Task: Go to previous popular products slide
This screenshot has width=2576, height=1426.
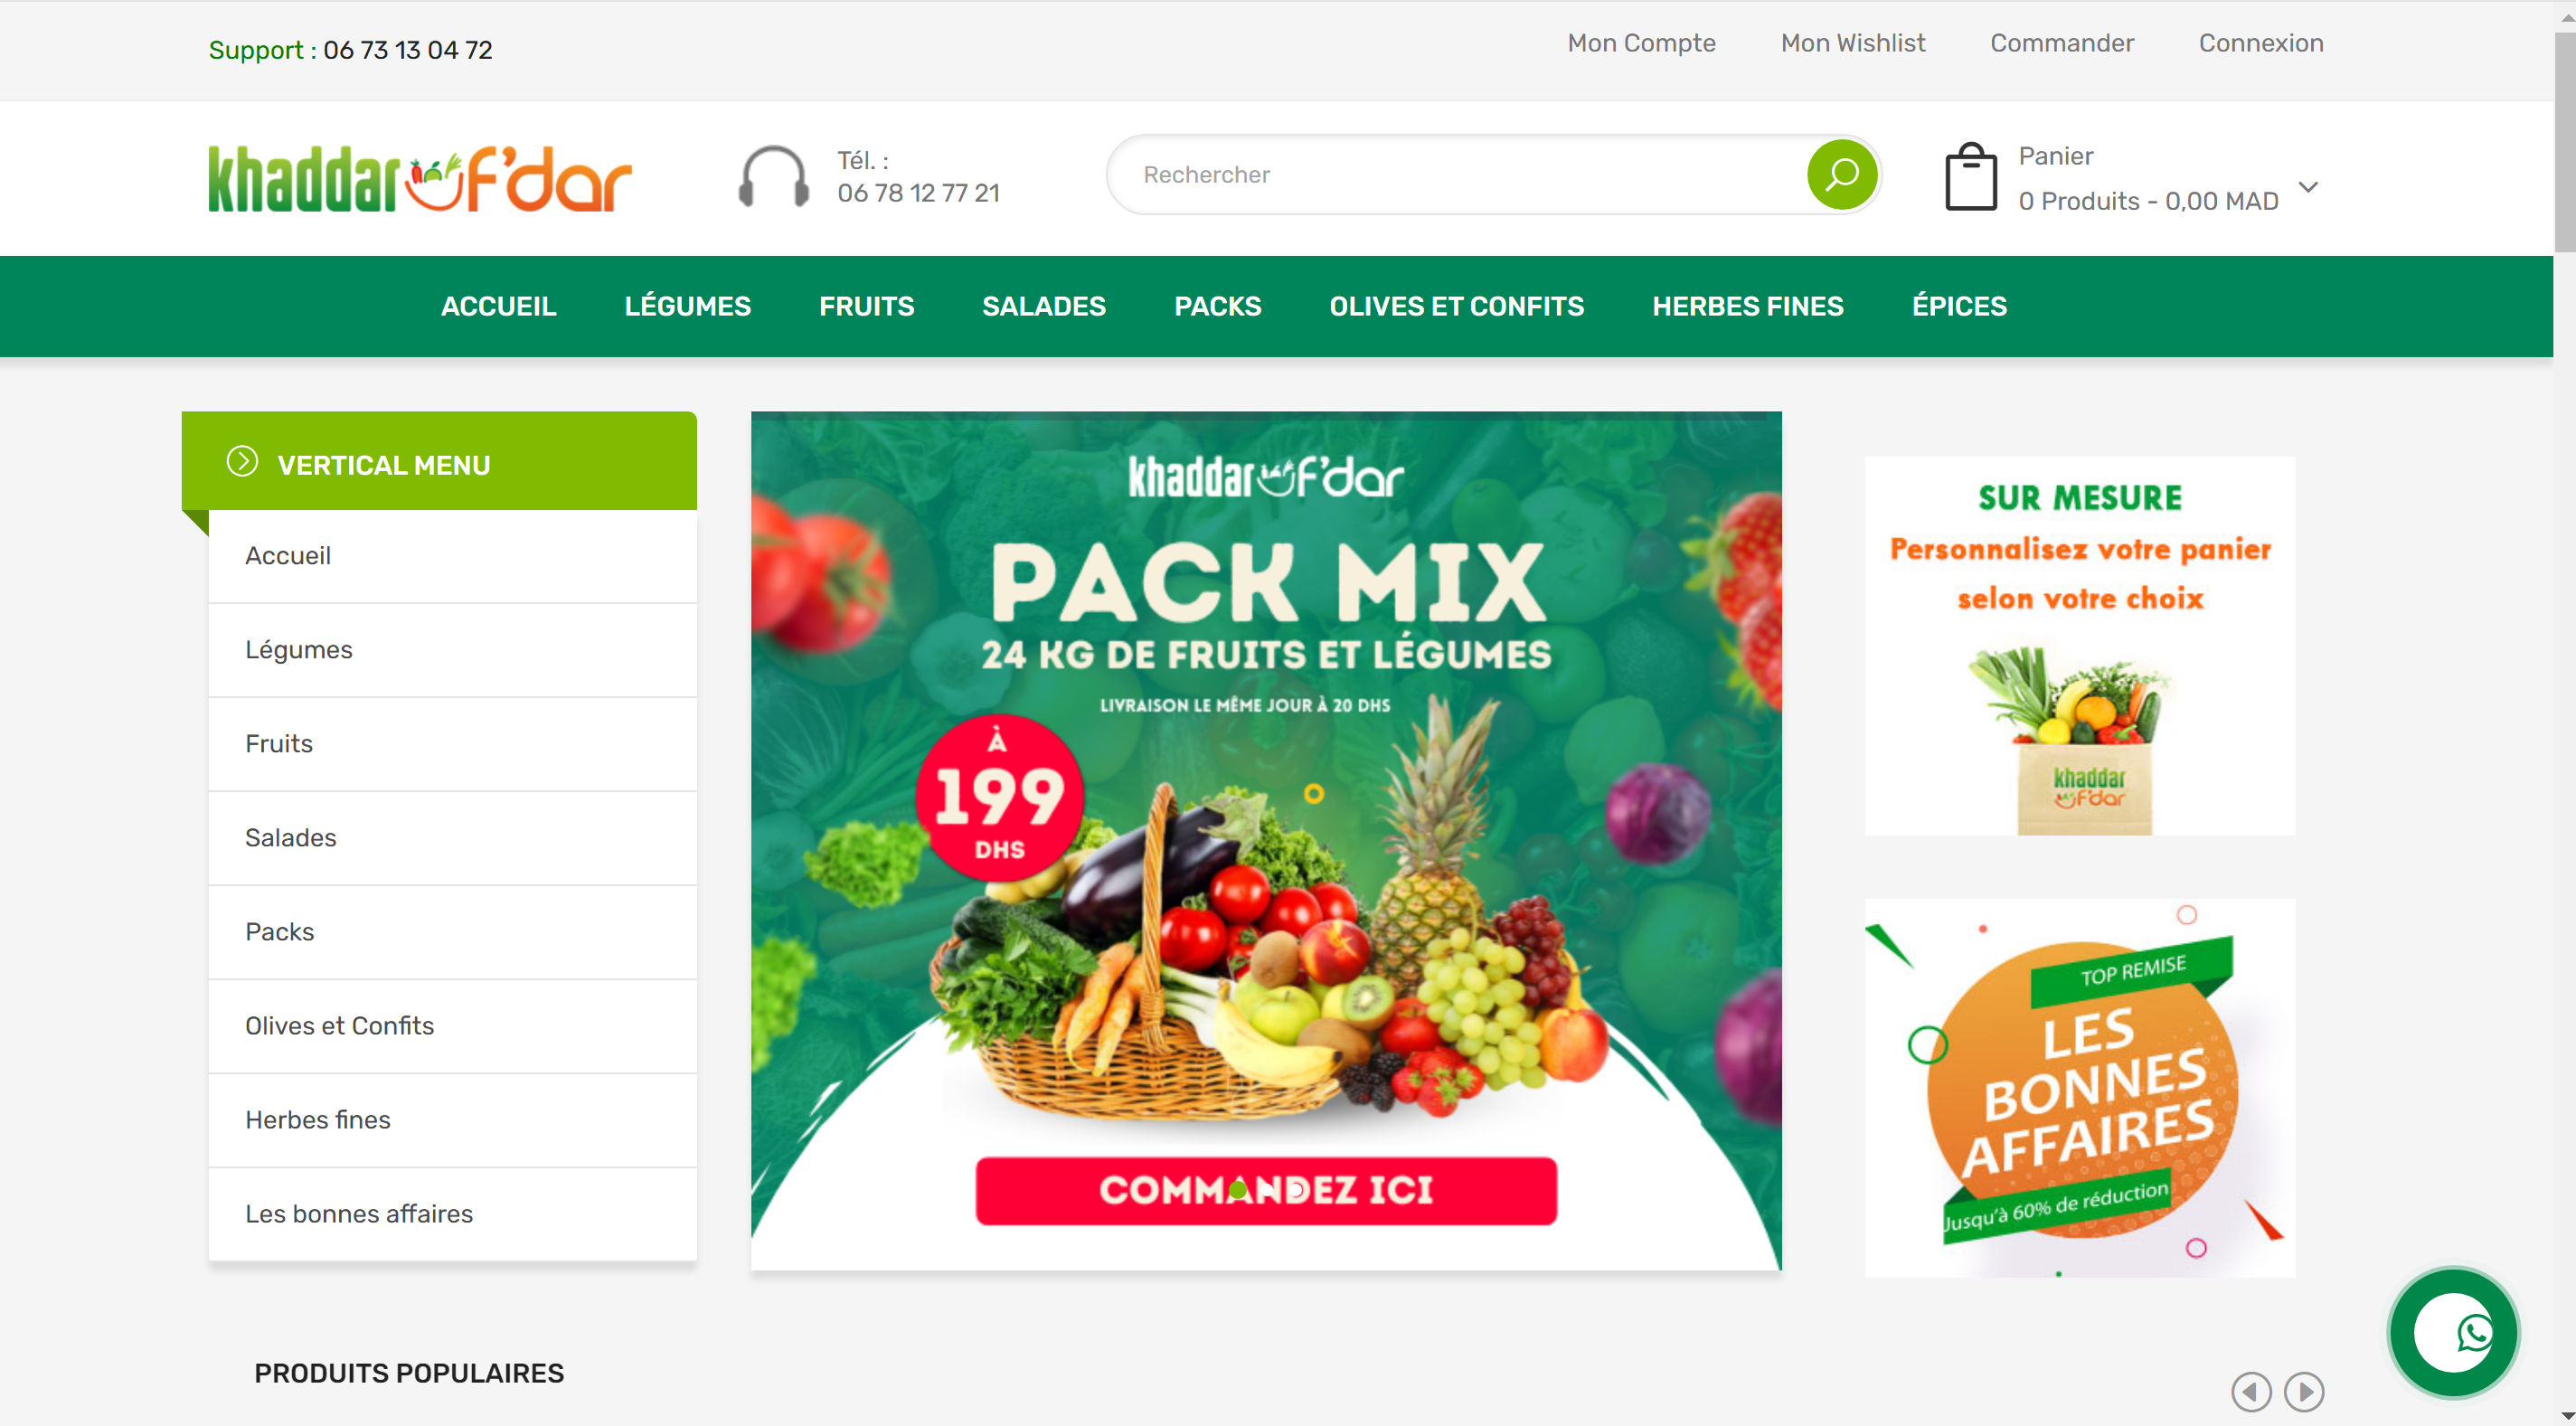Action: pyautogui.click(x=2250, y=1391)
